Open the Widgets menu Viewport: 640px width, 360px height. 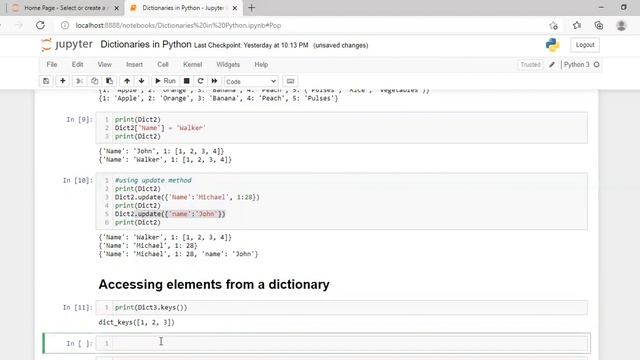(228, 64)
